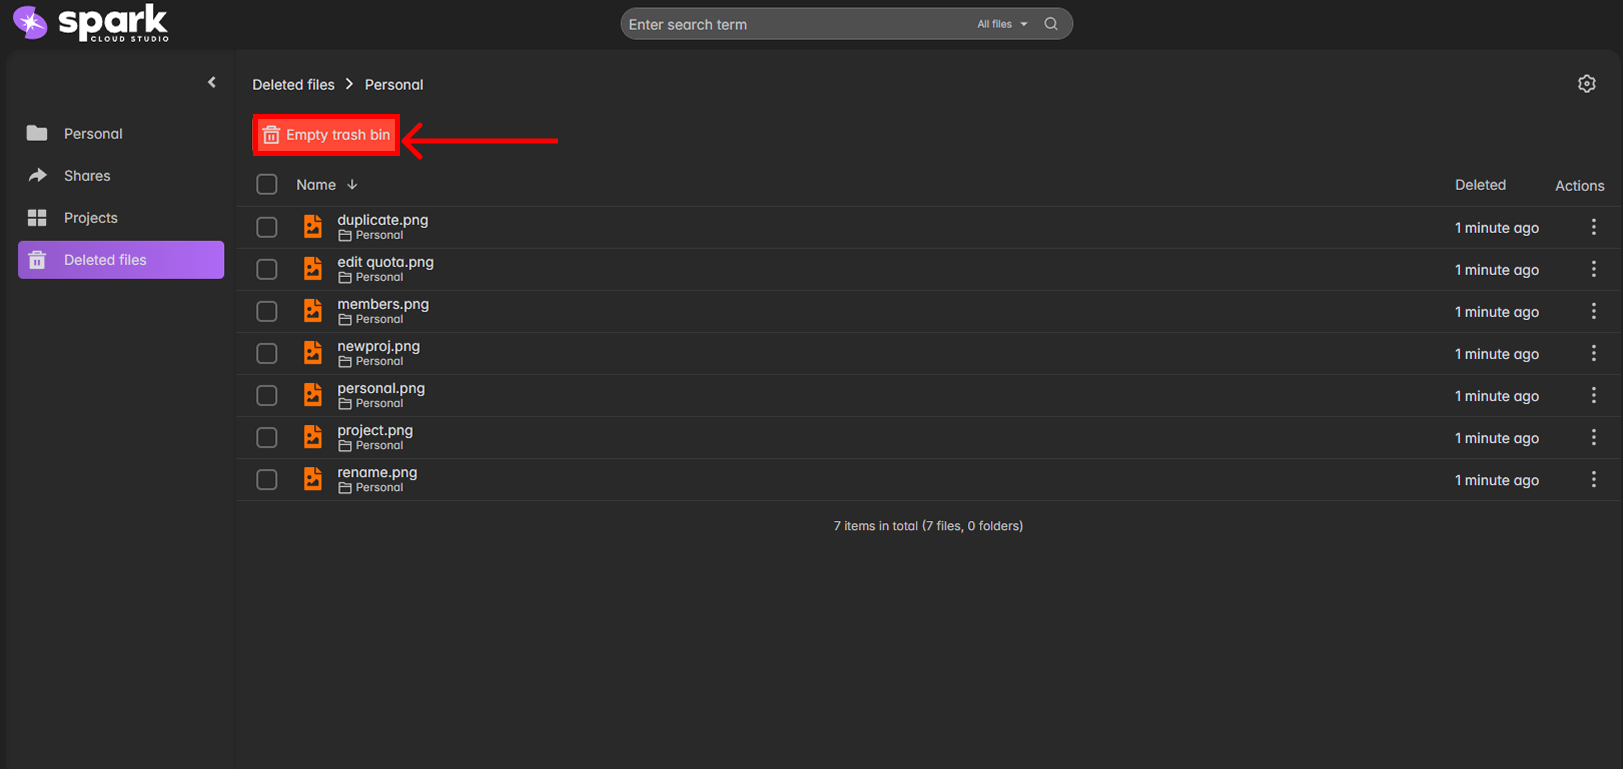Collapse the left sidebar with chevron

[212, 83]
